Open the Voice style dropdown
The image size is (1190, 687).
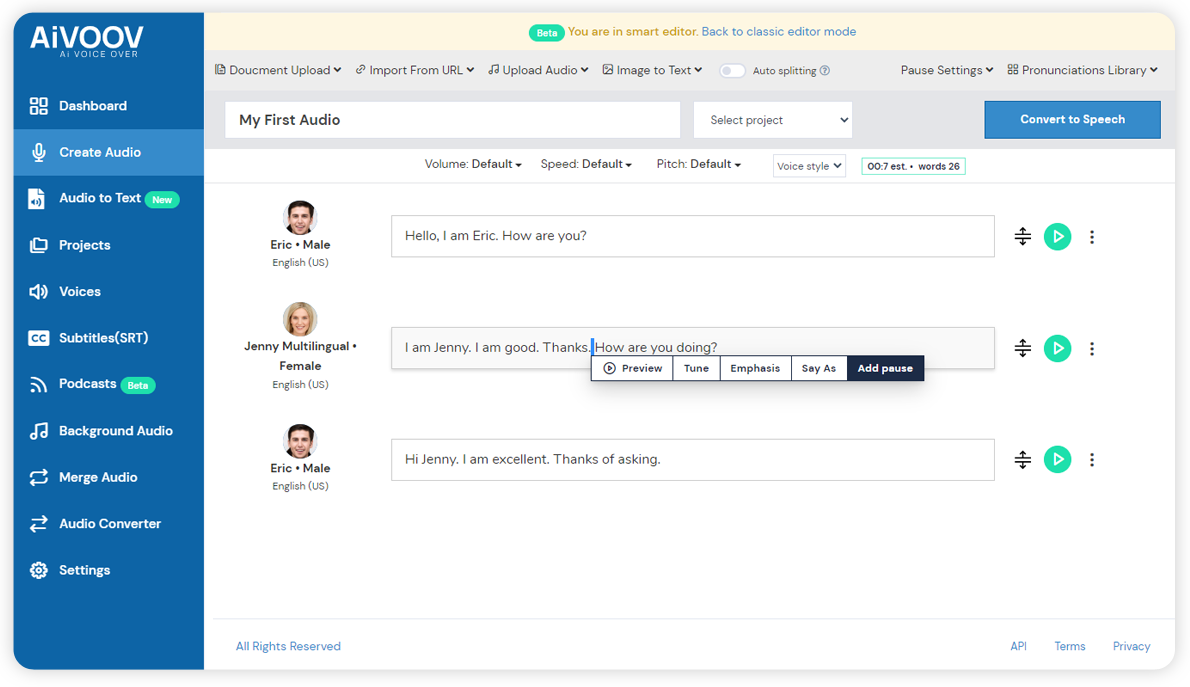tap(809, 166)
